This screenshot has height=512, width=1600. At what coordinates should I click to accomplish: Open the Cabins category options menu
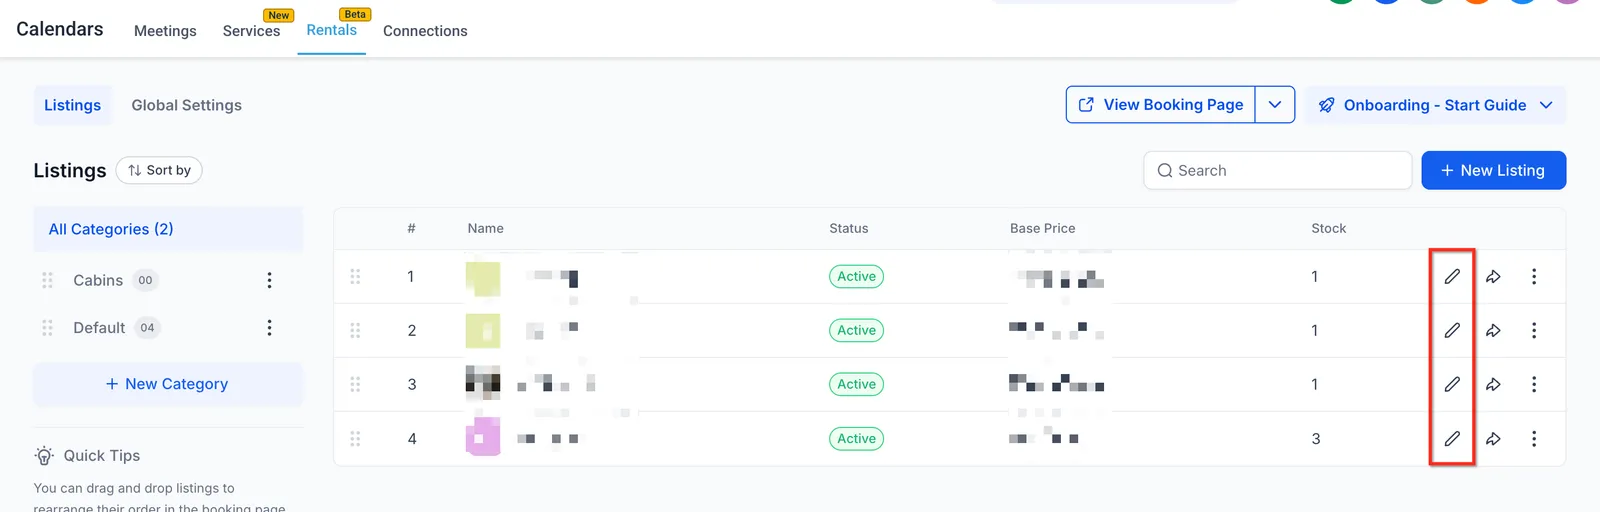coord(269,280)
